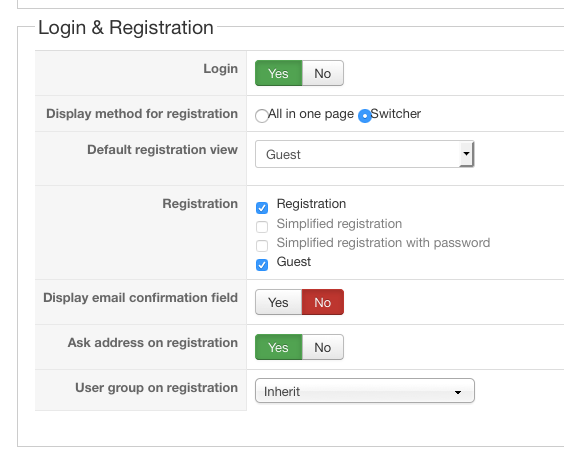Open User group on registration dropdown
This screenshot has height=452, width=564.
[365, 391]
